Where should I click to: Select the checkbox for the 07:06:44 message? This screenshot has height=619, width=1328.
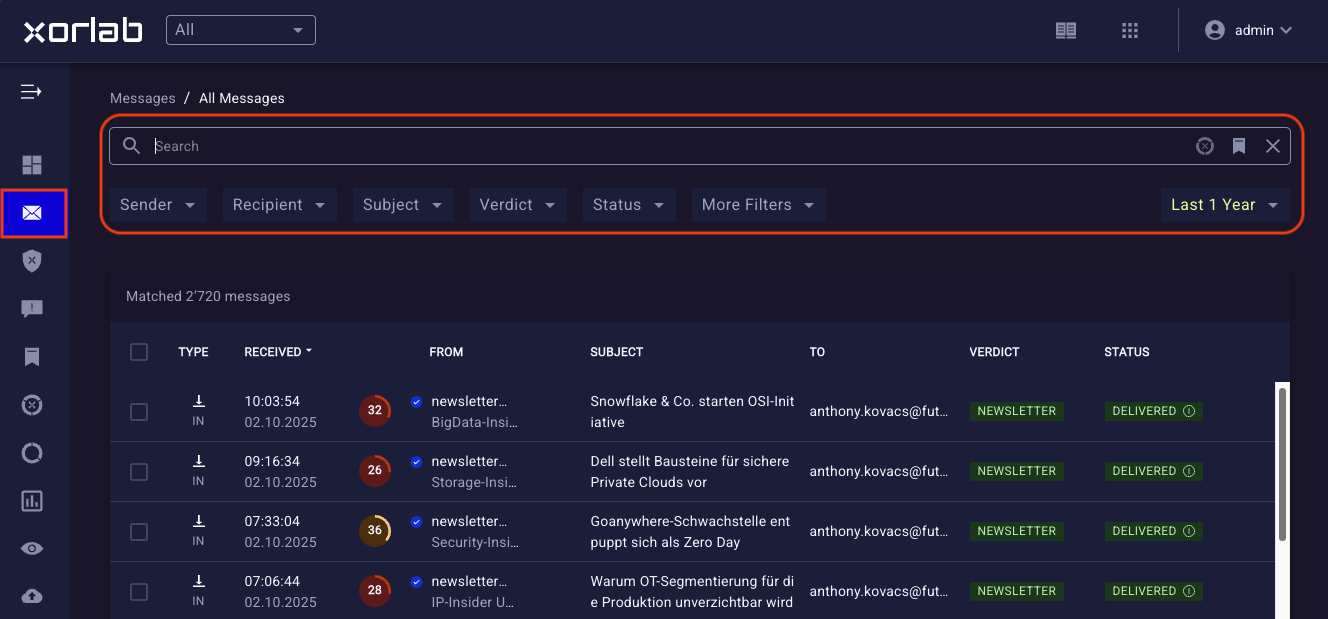click(x=139, y=592)
